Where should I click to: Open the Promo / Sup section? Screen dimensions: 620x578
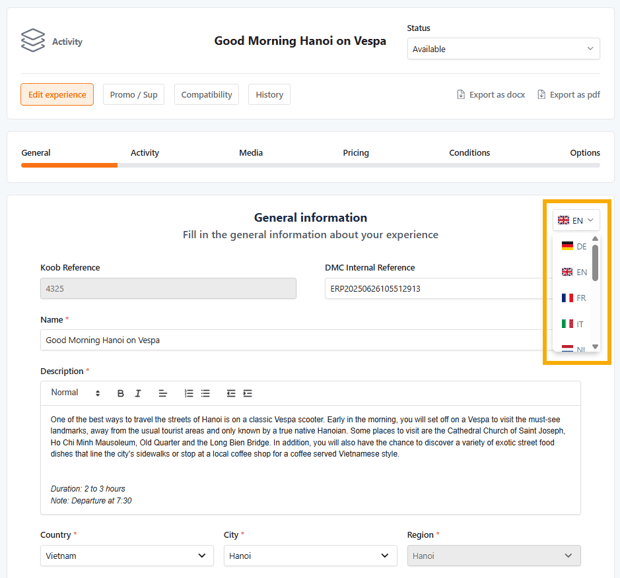point(134,95)
